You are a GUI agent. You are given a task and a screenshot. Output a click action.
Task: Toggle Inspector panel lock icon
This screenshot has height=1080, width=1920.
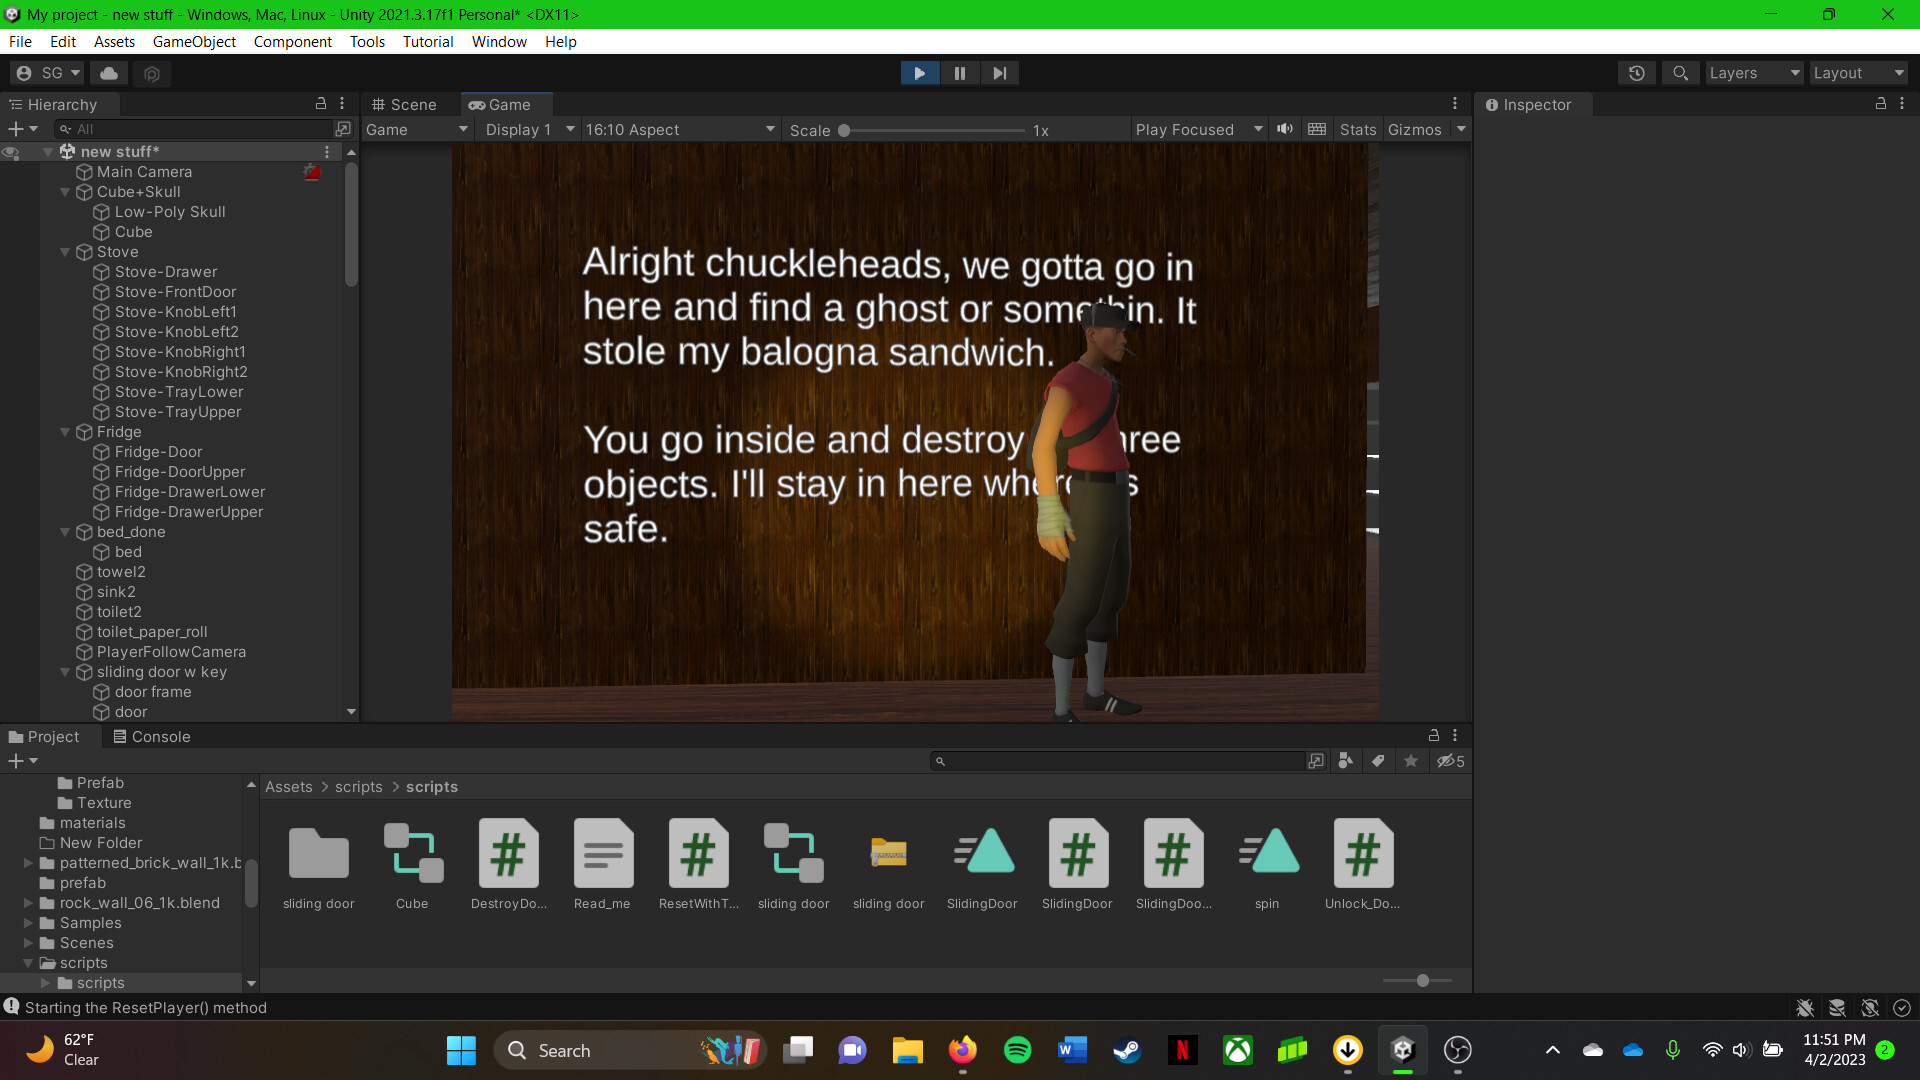pyautogui.click(x=1880, y=104)
